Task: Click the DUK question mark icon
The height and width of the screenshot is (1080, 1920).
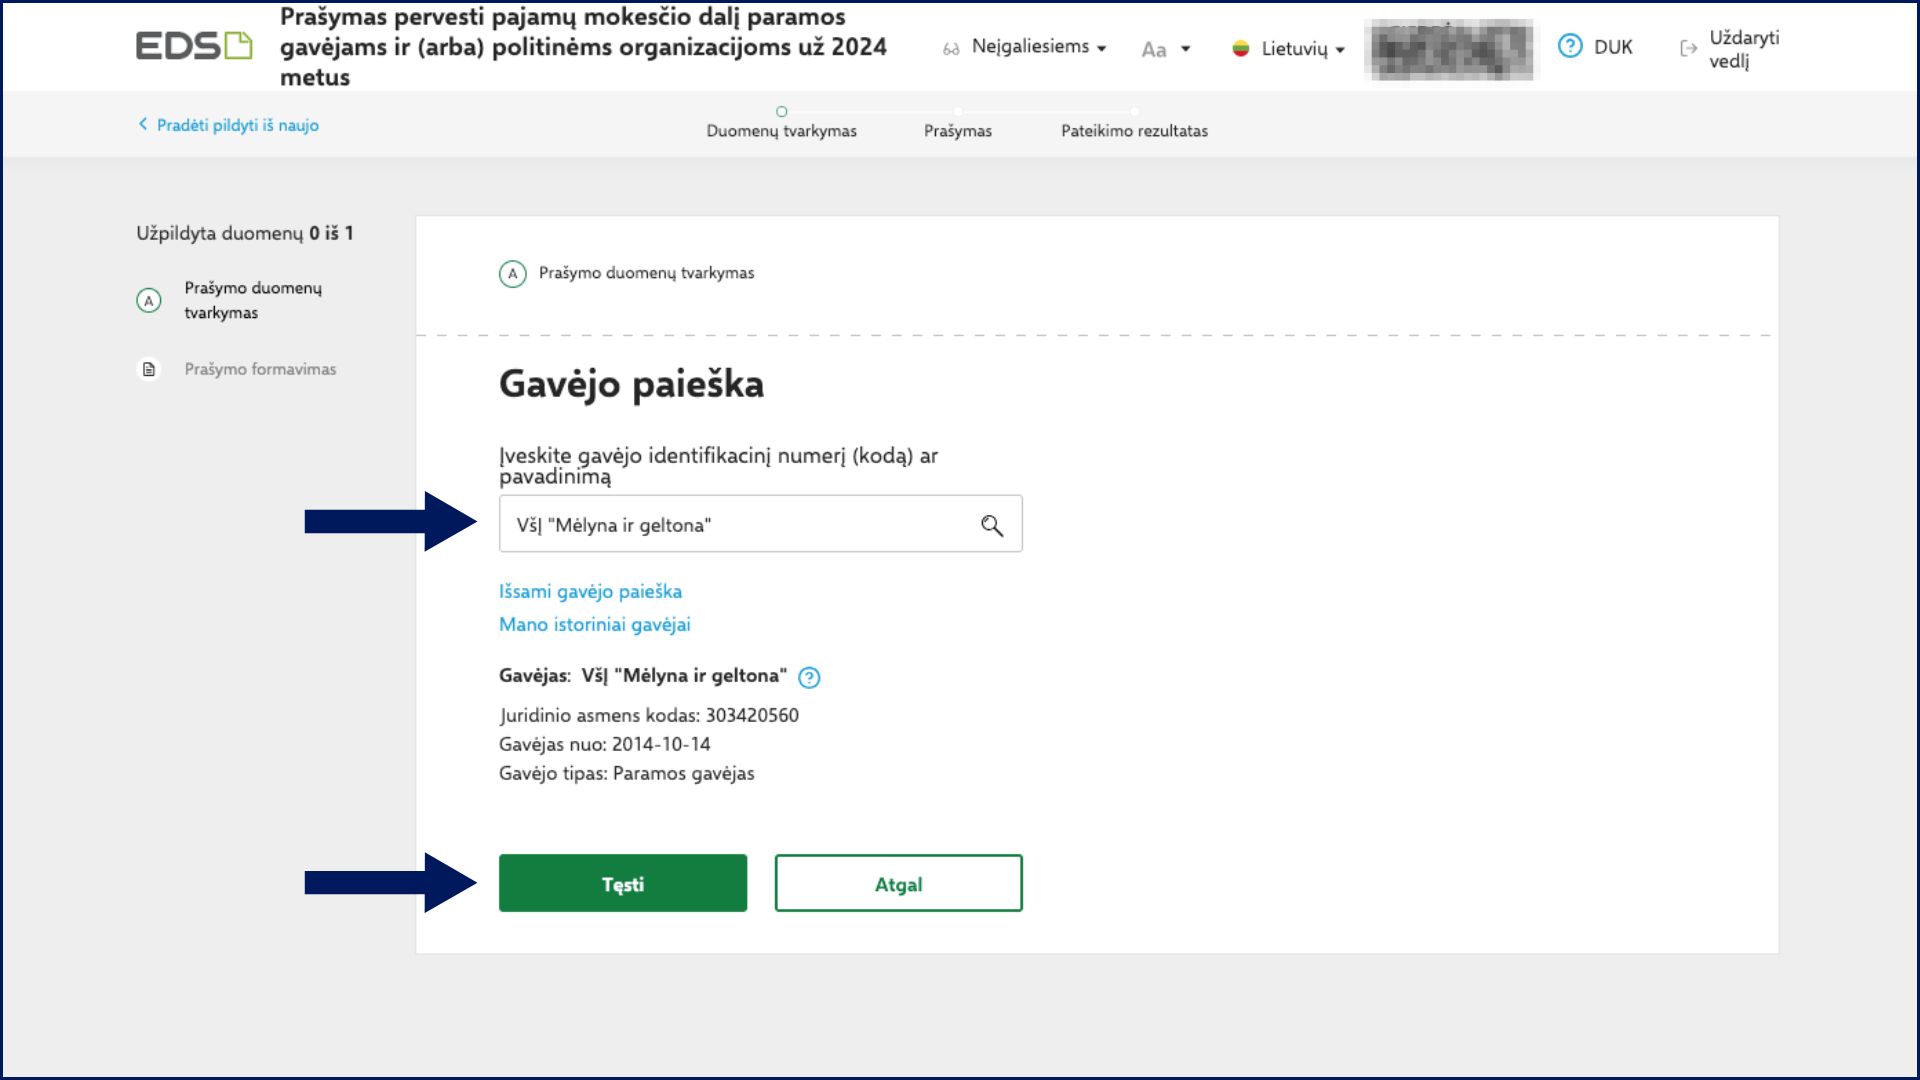Action: 1570,46
